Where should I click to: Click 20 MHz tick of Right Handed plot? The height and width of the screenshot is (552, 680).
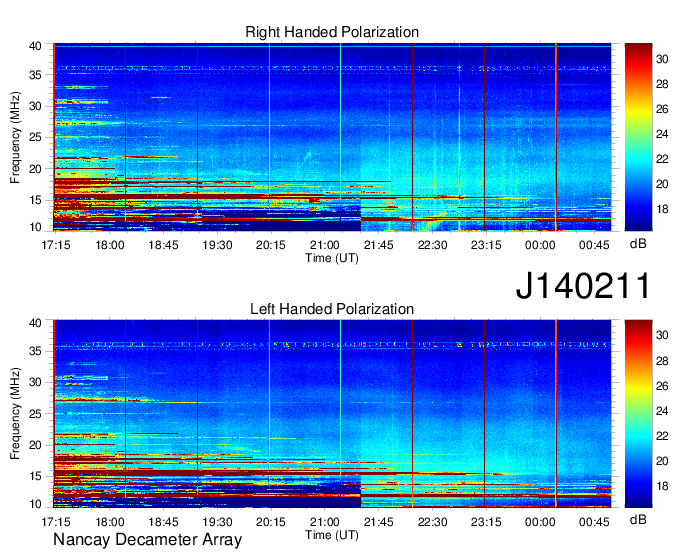[x=35, y=169]
